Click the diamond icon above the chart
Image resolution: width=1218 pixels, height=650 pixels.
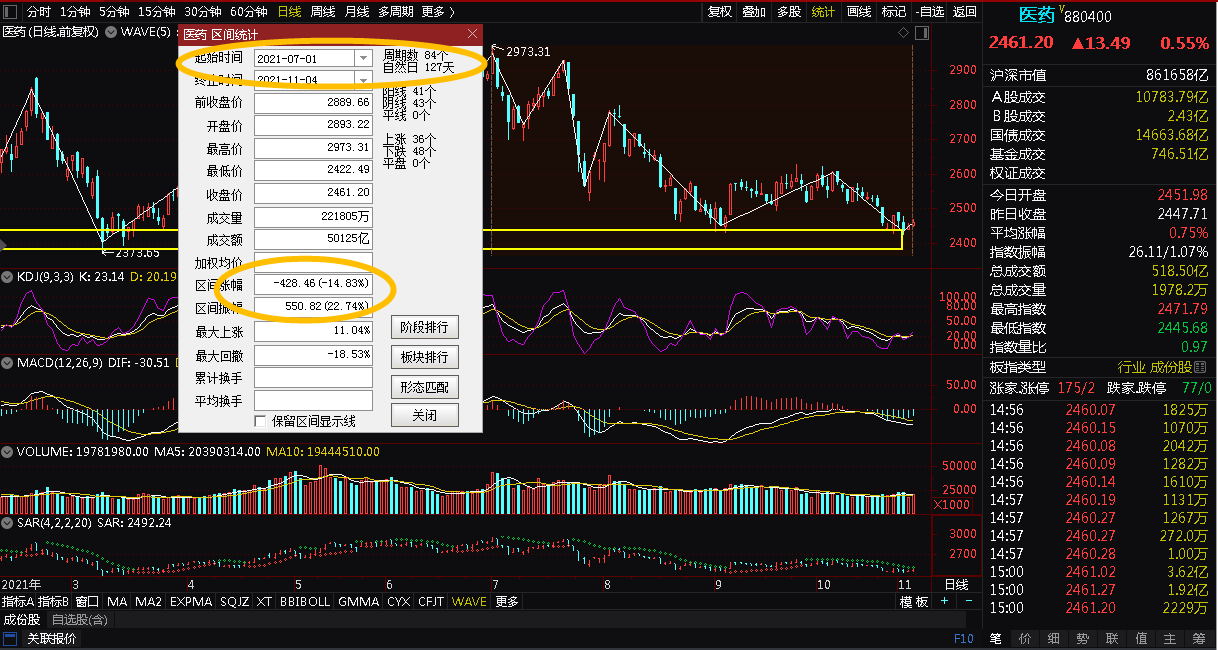click(x=905, y=32)
